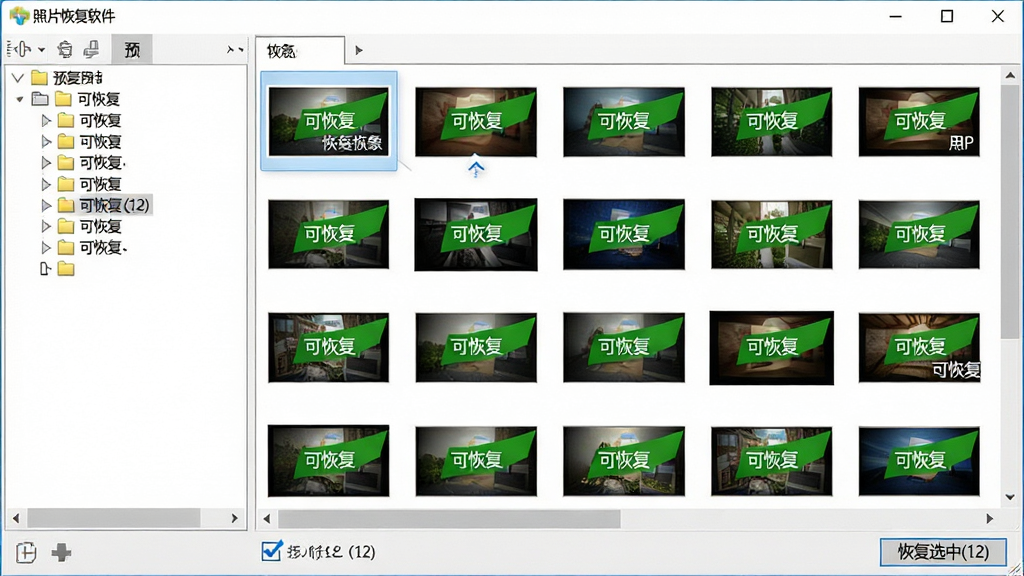Click the up arrow of the vertical scrollbar
The image size is (1024, 576).
[x=1010, y=75]
